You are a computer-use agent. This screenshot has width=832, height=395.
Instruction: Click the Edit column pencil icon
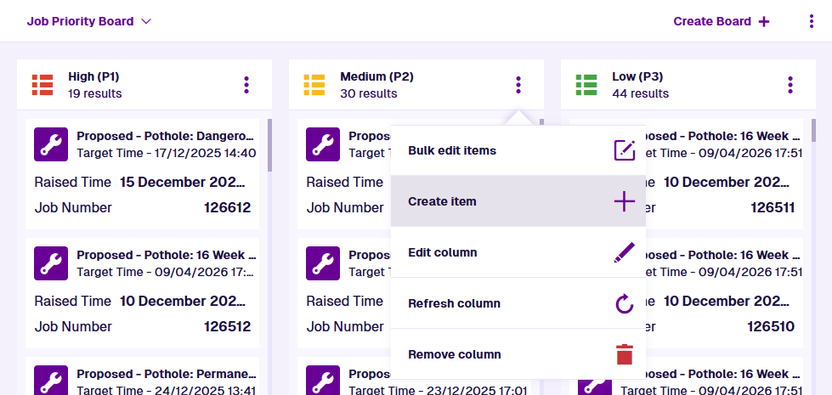pyautogui.click(x=625, y=252)
